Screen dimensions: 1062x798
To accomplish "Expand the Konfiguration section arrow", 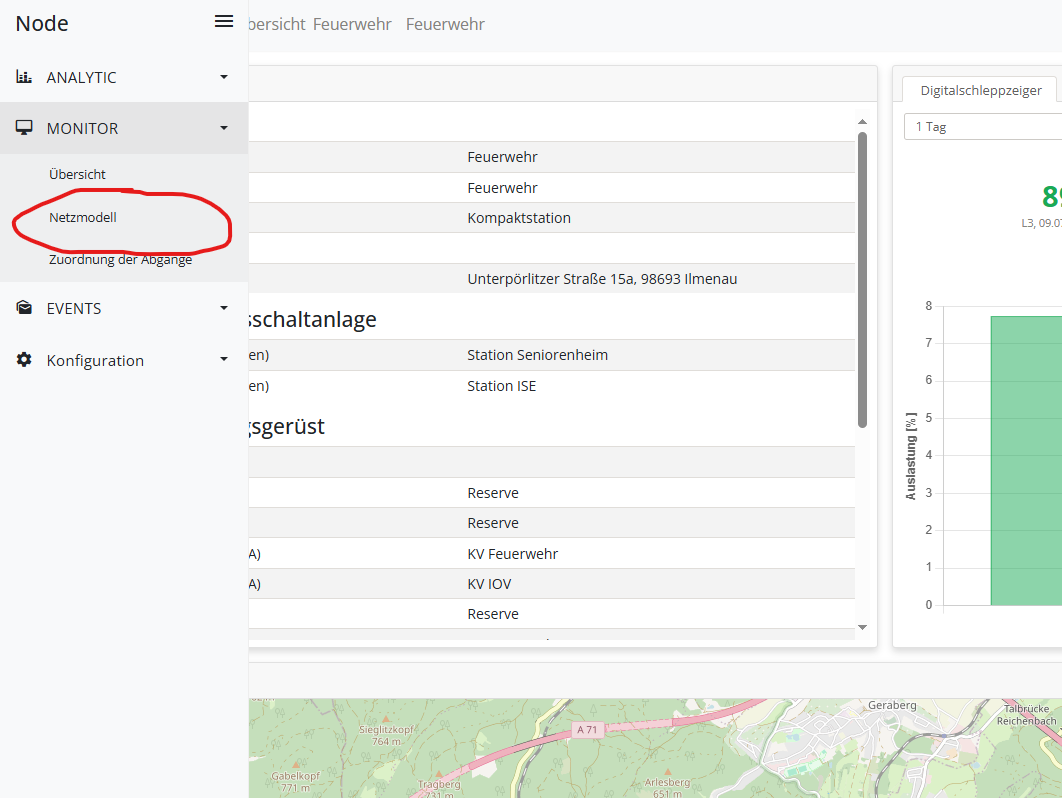I will click(224, 360).
